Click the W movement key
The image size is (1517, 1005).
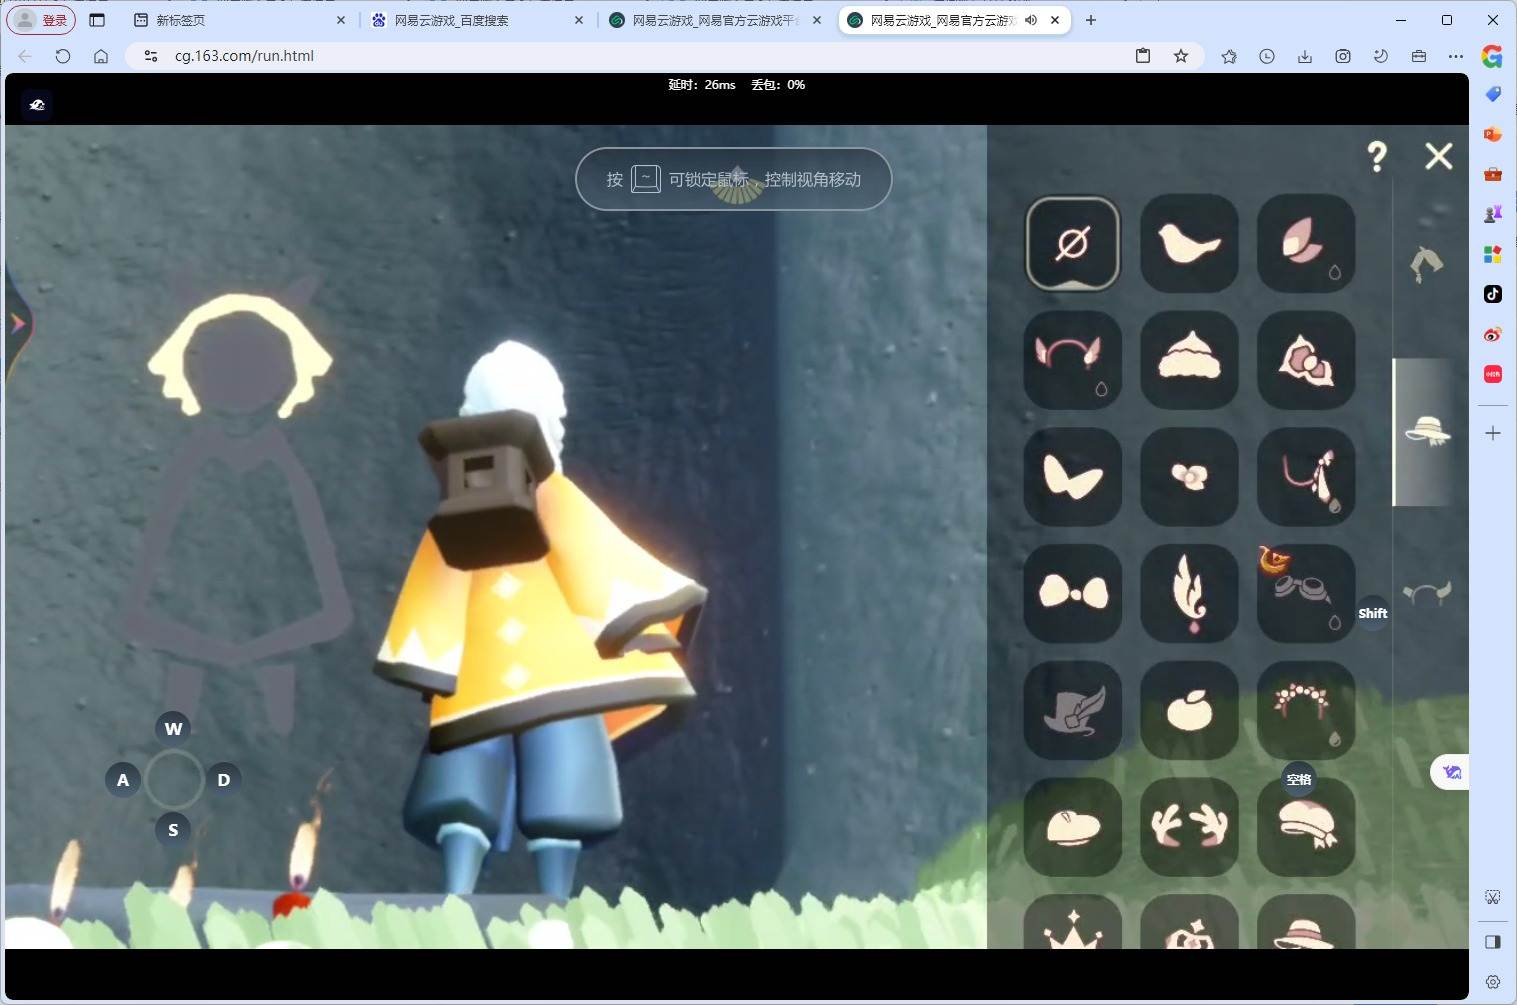(173, 728)
